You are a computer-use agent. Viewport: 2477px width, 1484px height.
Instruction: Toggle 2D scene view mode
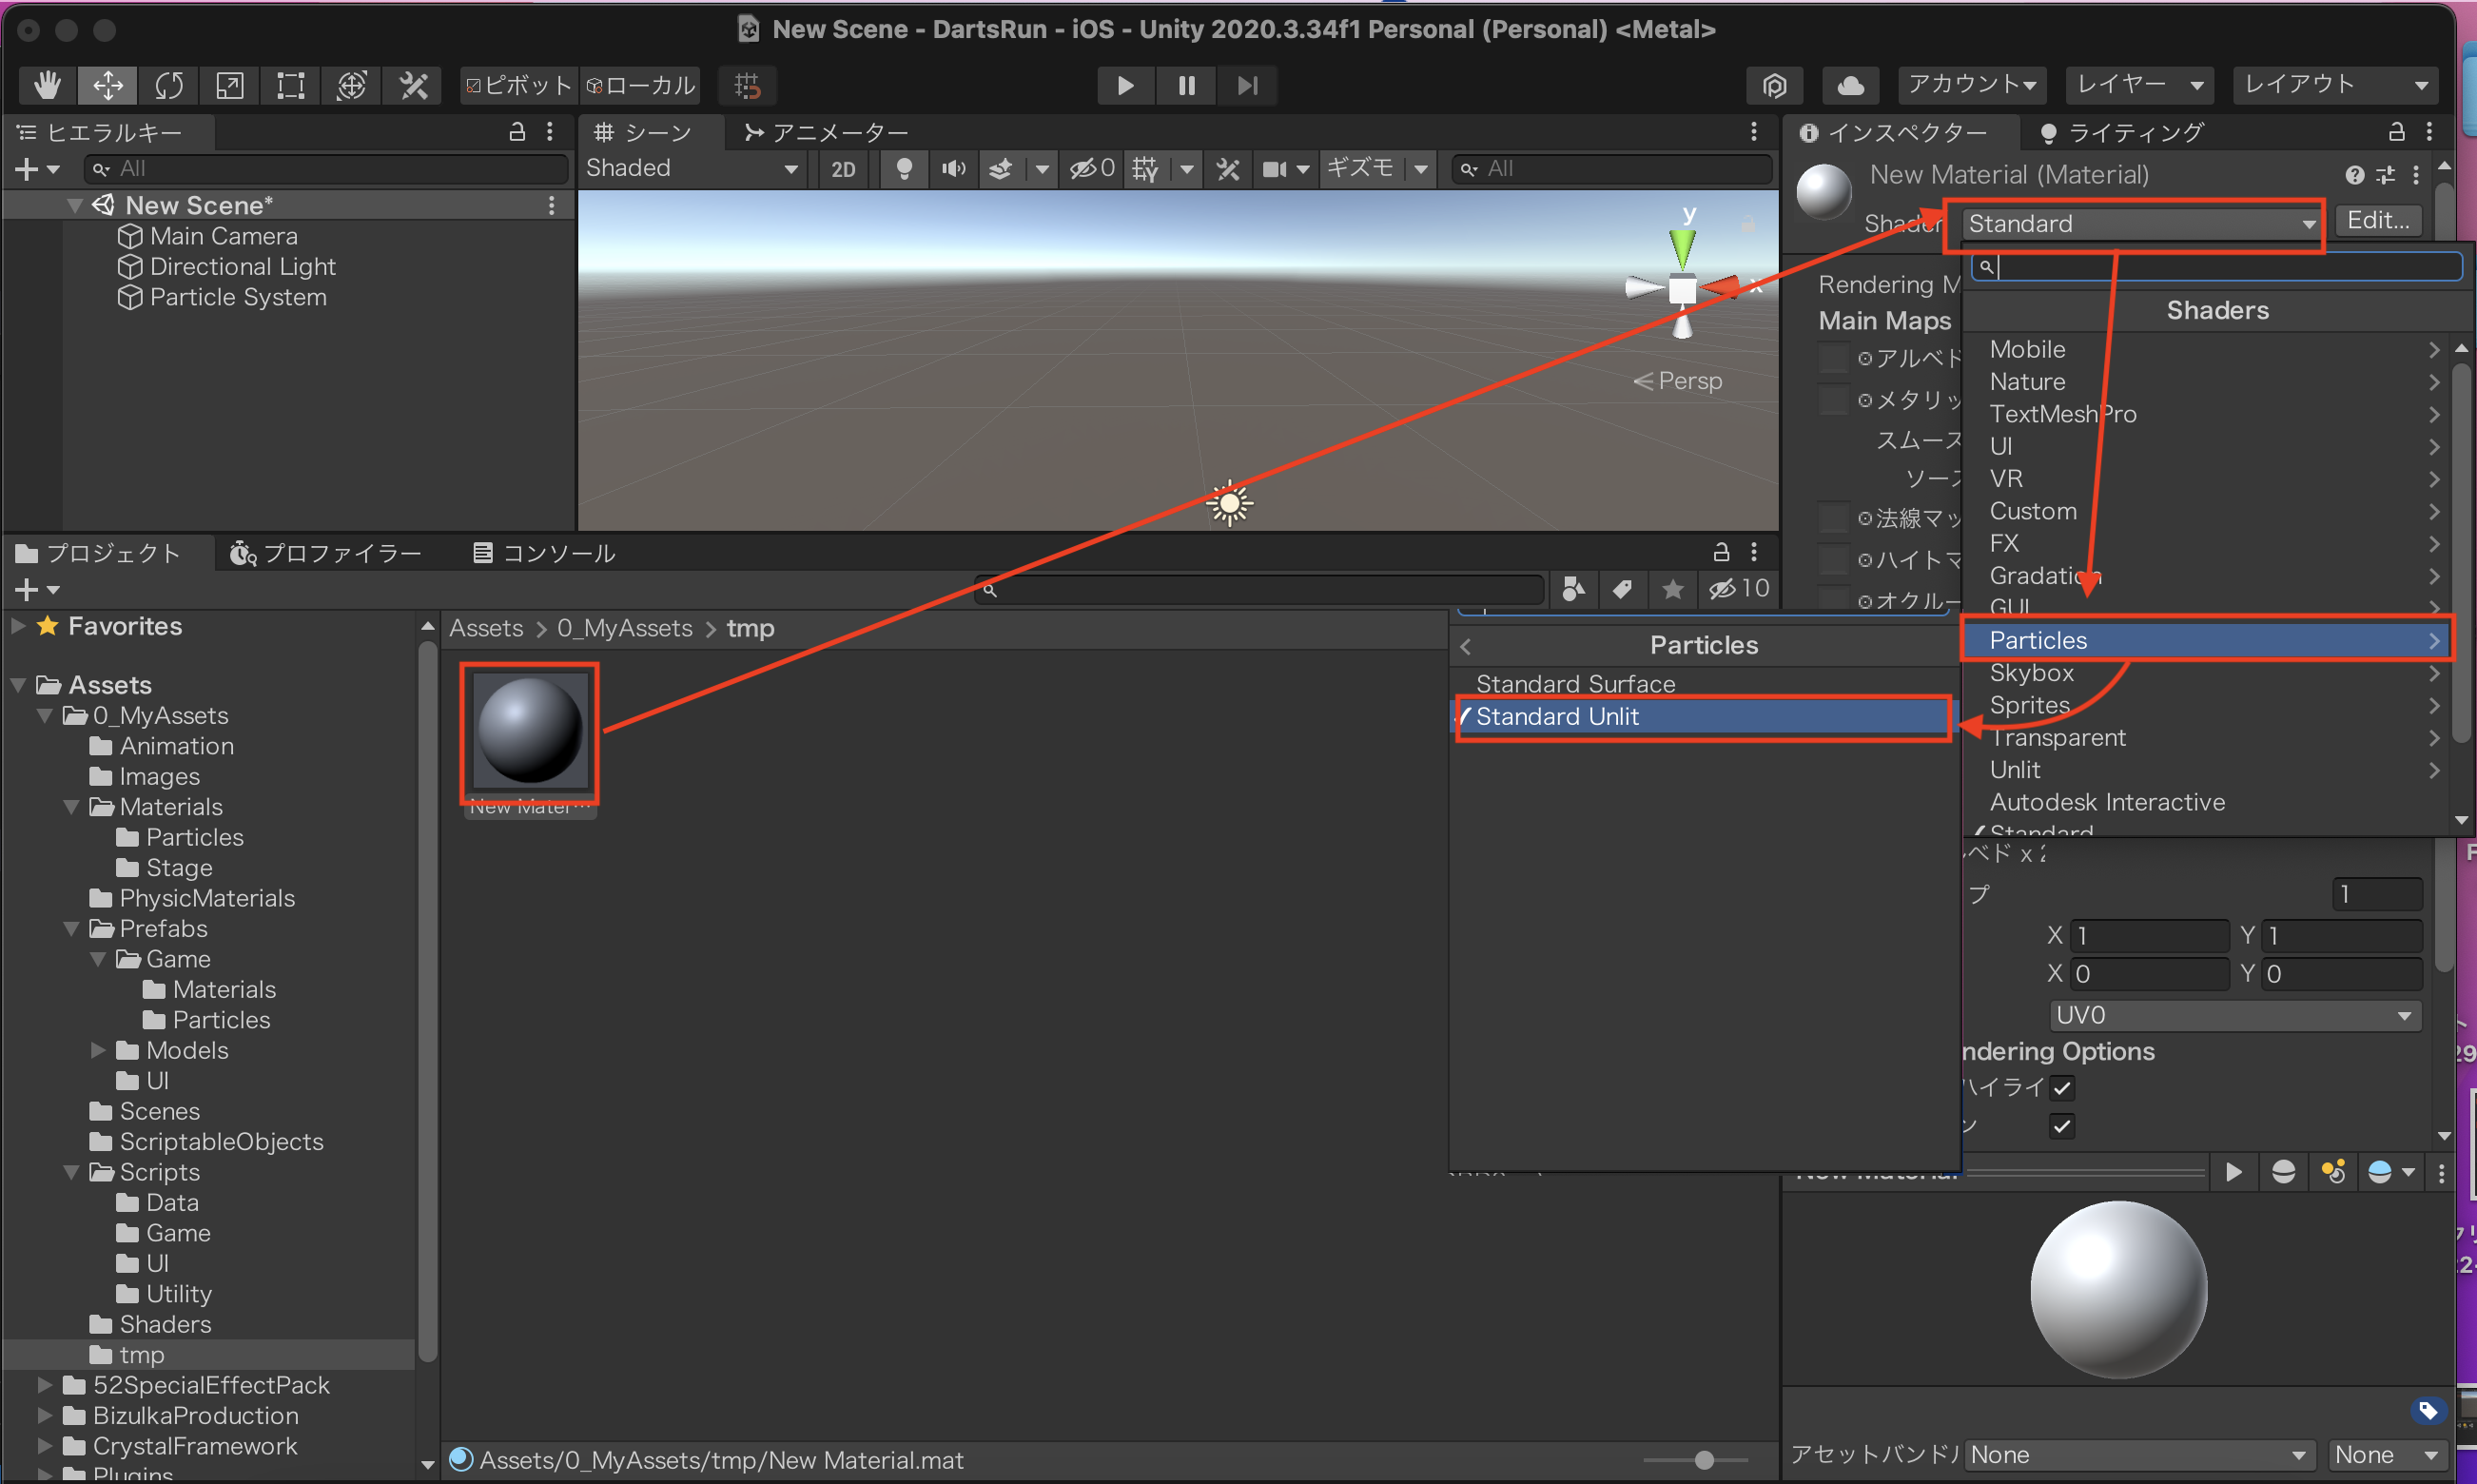click(x=843, y=168)
